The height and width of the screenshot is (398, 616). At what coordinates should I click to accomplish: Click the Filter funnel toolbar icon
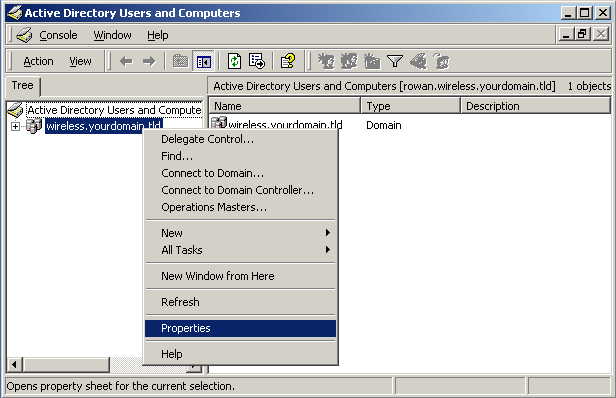[x=394, y=61]
